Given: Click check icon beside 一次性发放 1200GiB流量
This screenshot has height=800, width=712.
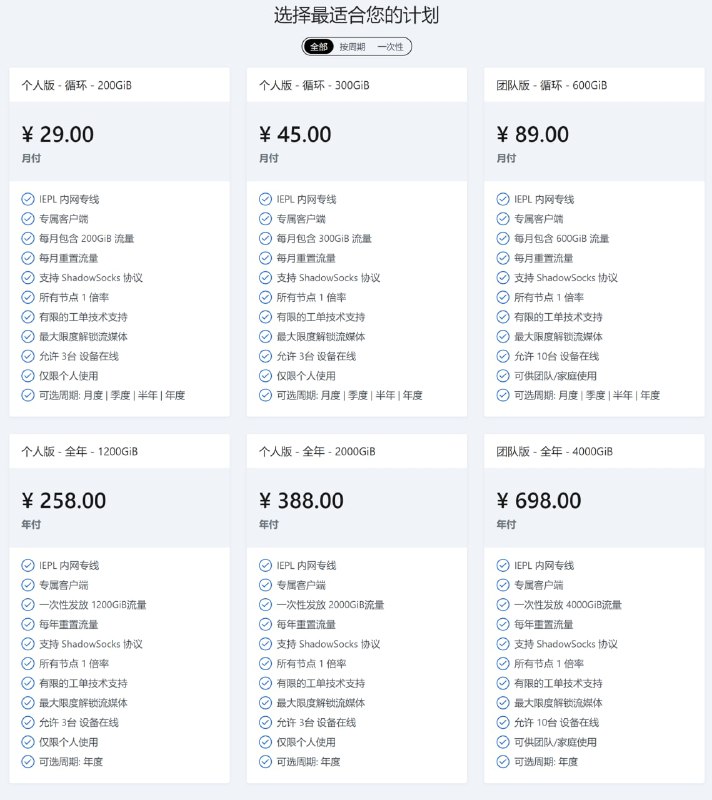Looking at the screenshot, I should click(28, 605).
